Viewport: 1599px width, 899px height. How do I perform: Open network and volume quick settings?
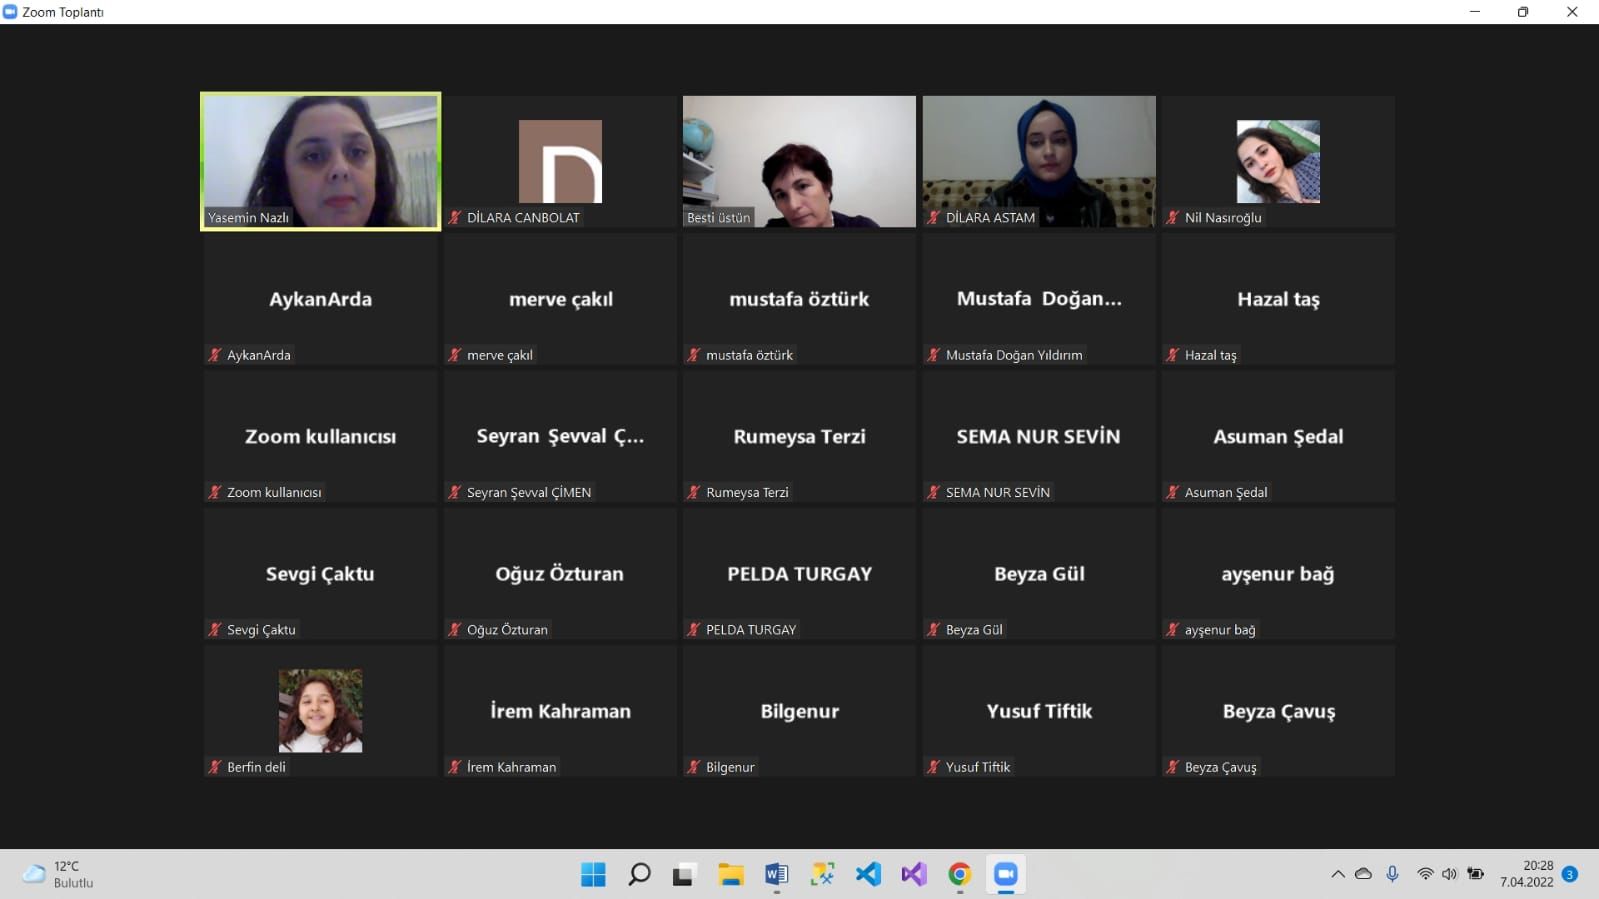click(1437, 874)
